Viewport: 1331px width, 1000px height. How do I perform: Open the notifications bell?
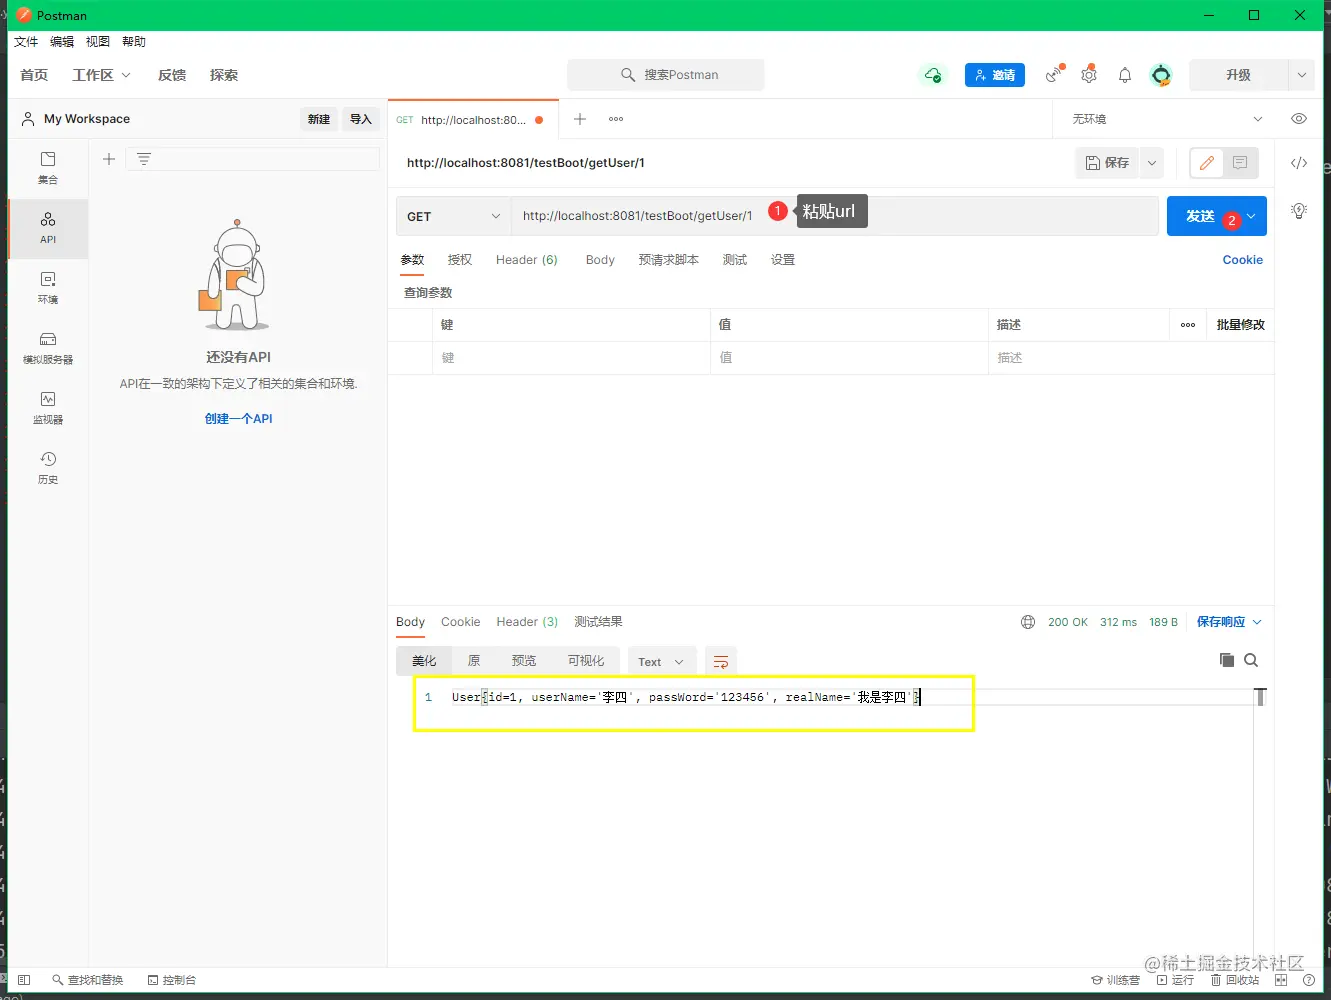click(x=1125, y=75)
